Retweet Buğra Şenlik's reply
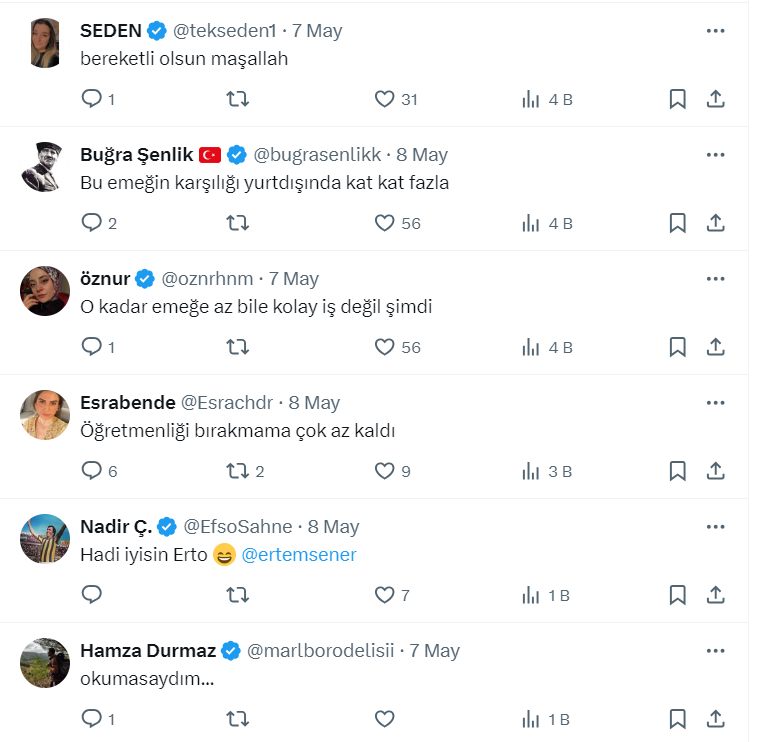This screenshot has width=769, height=742. click(238, 223)
